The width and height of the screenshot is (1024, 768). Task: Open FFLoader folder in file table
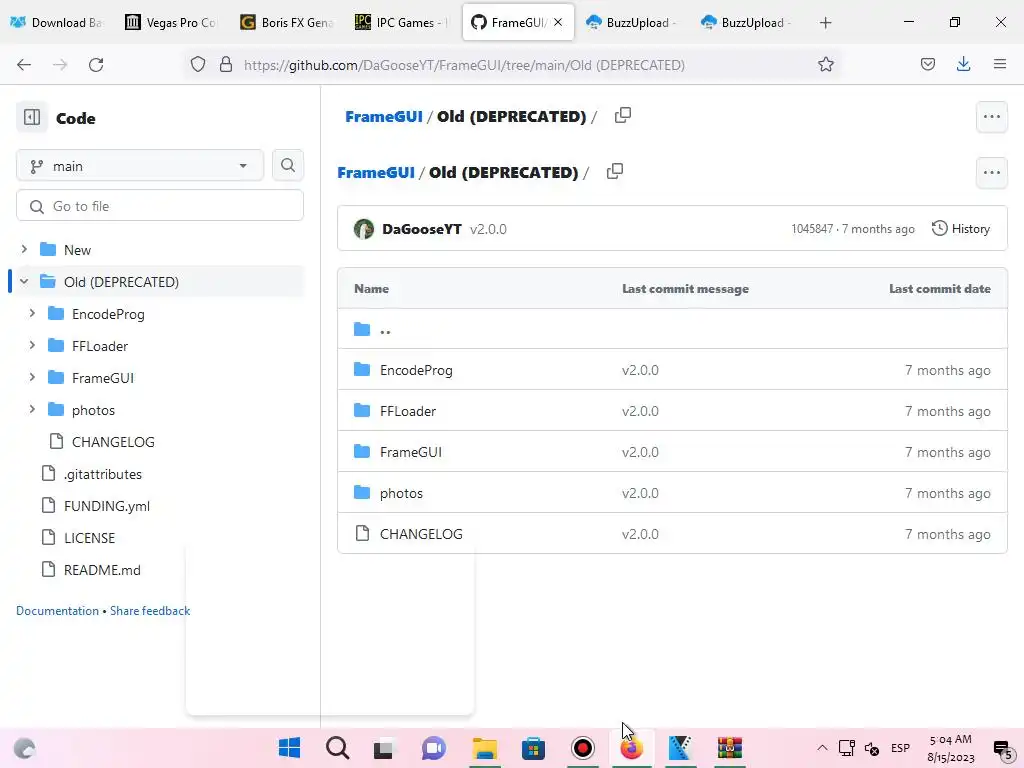(408, 411)
